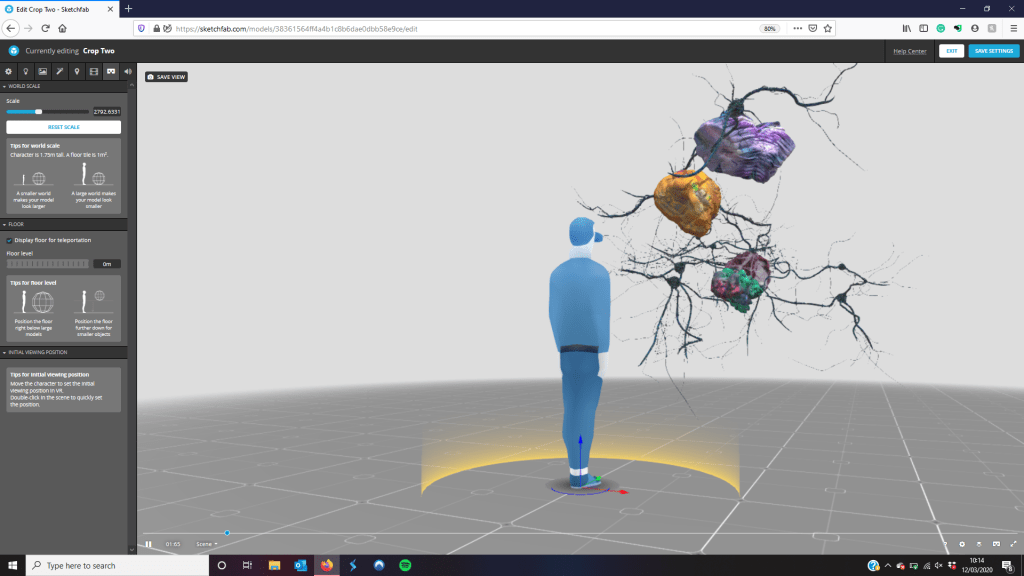
Task: Collapse the Initial Viewing Position section
Action: coord(35,352)
